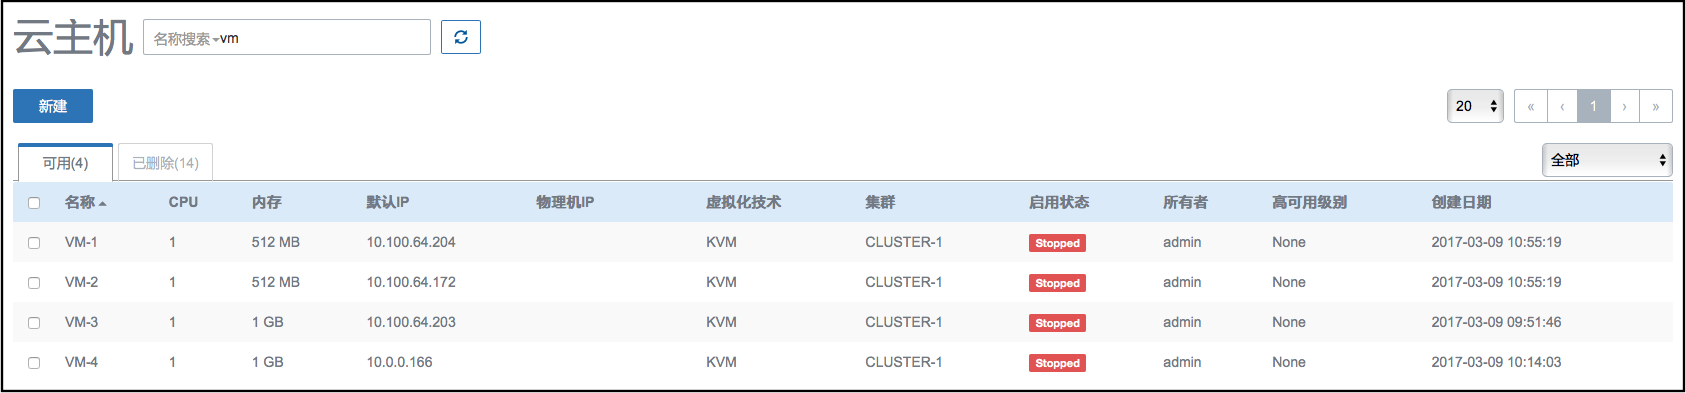Check the VM-3 row checkbox
The height and width of the screenshot is (393, 1686).
click(x=34, y=323)
